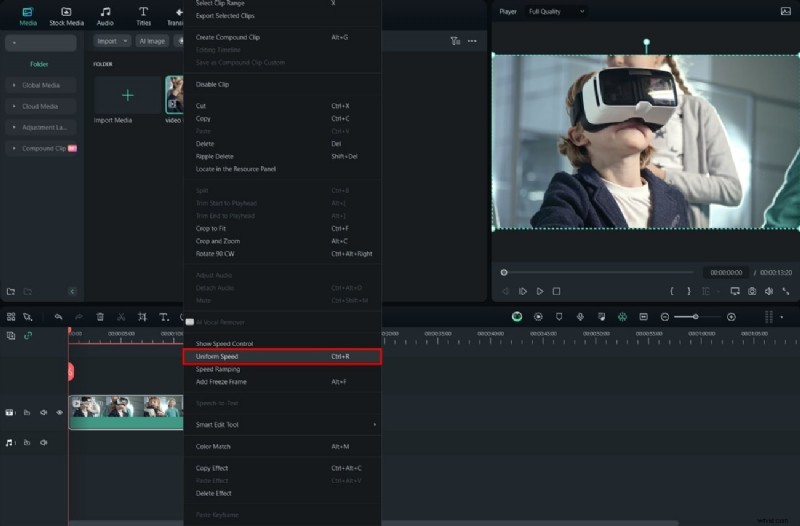
Task: Click the crop tool icon in timeline toolbar
Action: point(142,317)
